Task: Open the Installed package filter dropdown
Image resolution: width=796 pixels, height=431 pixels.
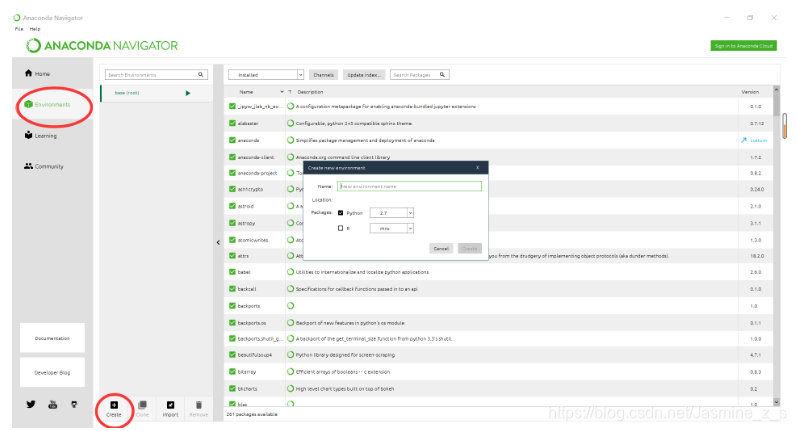Action: pos(266,75)
